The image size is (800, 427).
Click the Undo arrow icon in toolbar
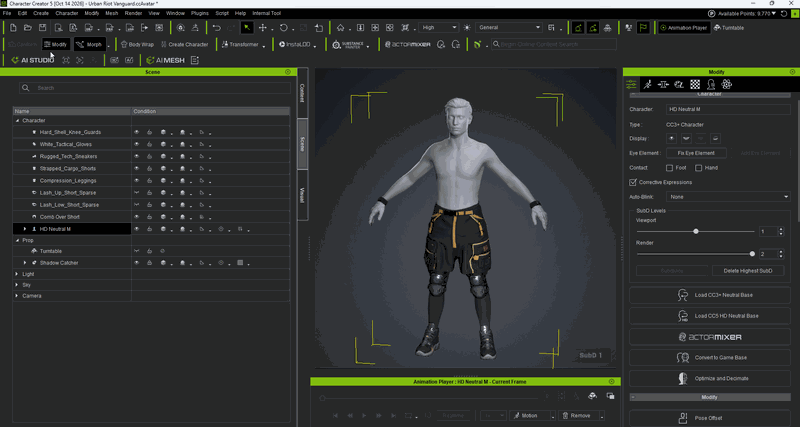[217, 28]
